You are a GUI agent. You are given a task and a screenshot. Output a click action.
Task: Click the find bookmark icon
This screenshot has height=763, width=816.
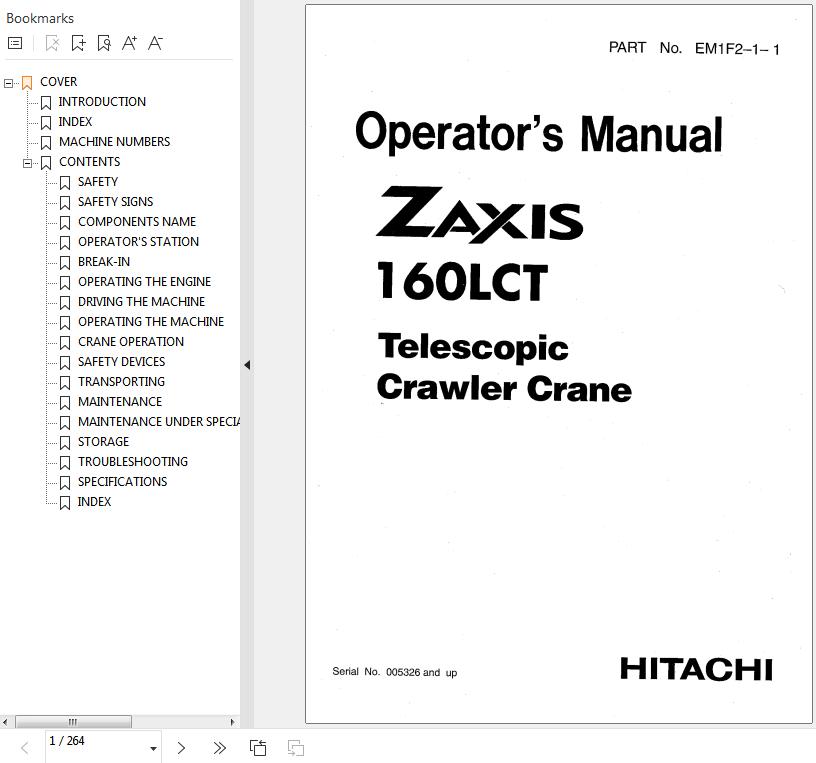click(x=104, y=43)
